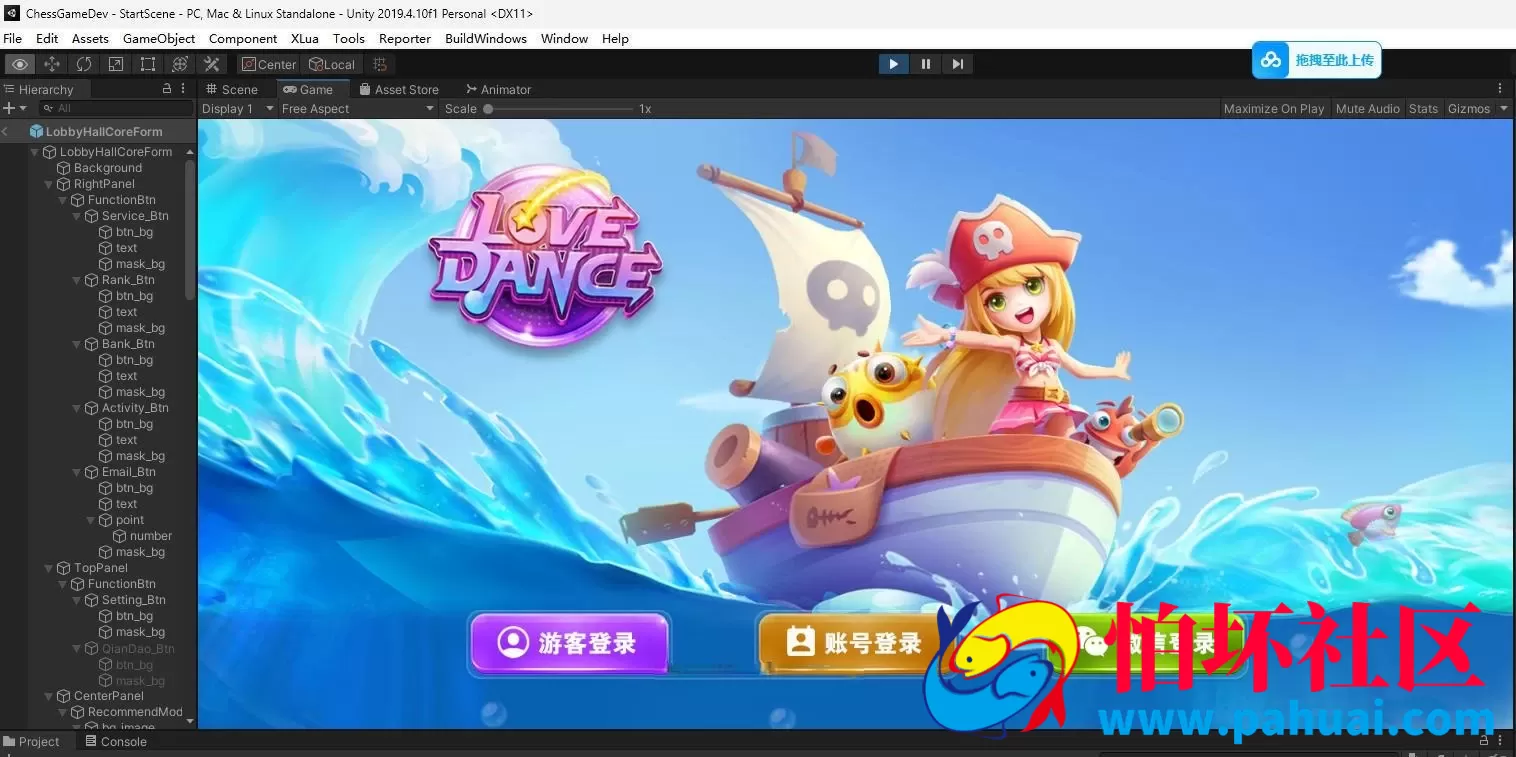Image resolution: width=1516 pixels, height=757 pixels.
Task: Open the Project tab
Action: 32,741
